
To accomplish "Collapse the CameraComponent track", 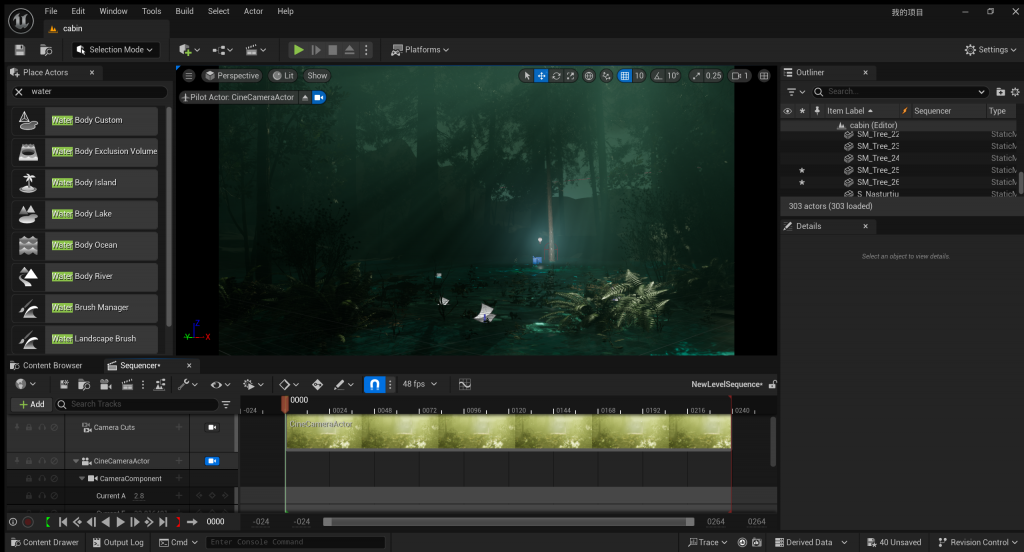I will [x=83, y=478].
